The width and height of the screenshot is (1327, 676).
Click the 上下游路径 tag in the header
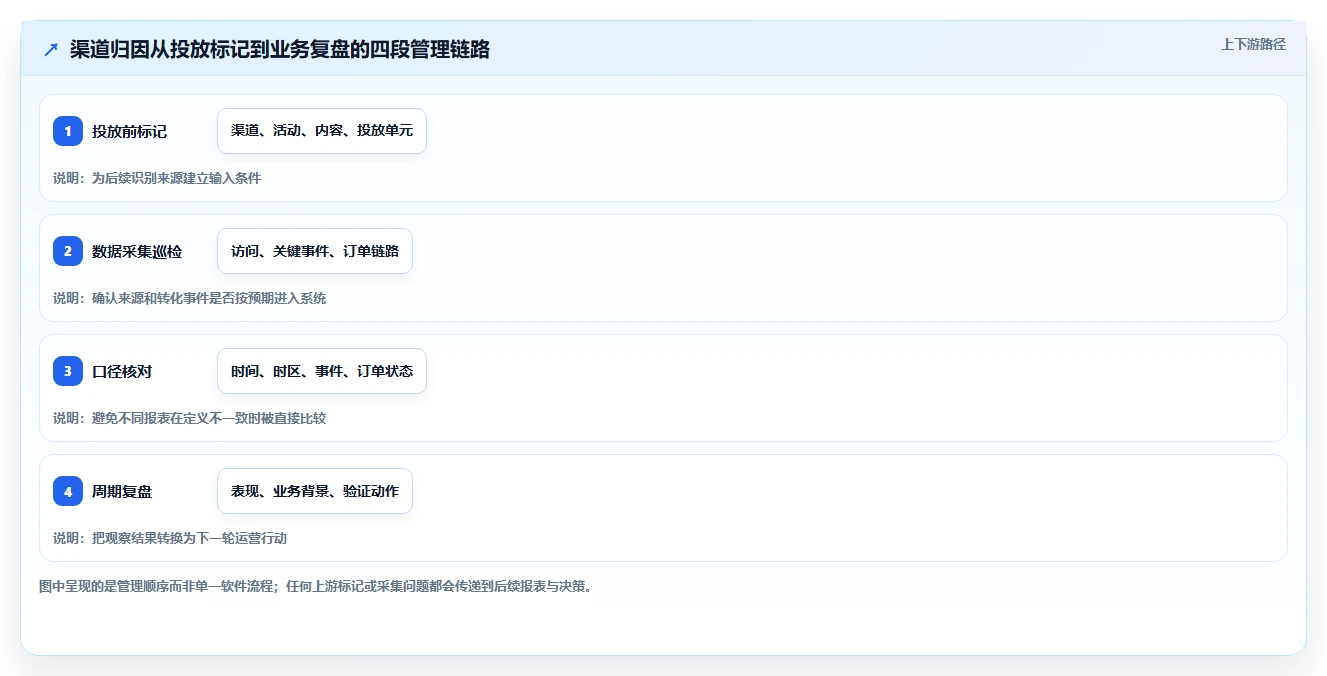1253,44
